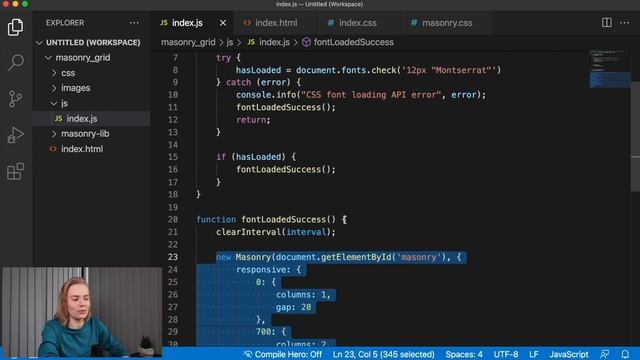Click the 'clearInterval(interval);' code line
The width and height of the screenshot is (640, 360).
tap(276, 232)
